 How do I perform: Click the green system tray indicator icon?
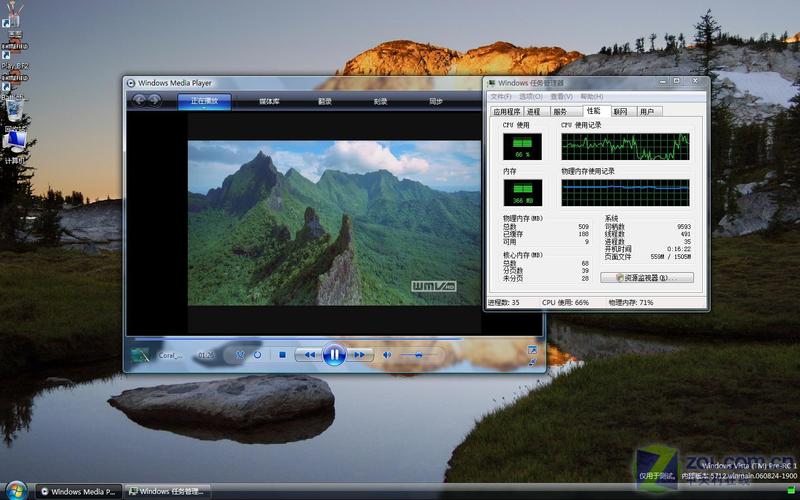(791, 491)
